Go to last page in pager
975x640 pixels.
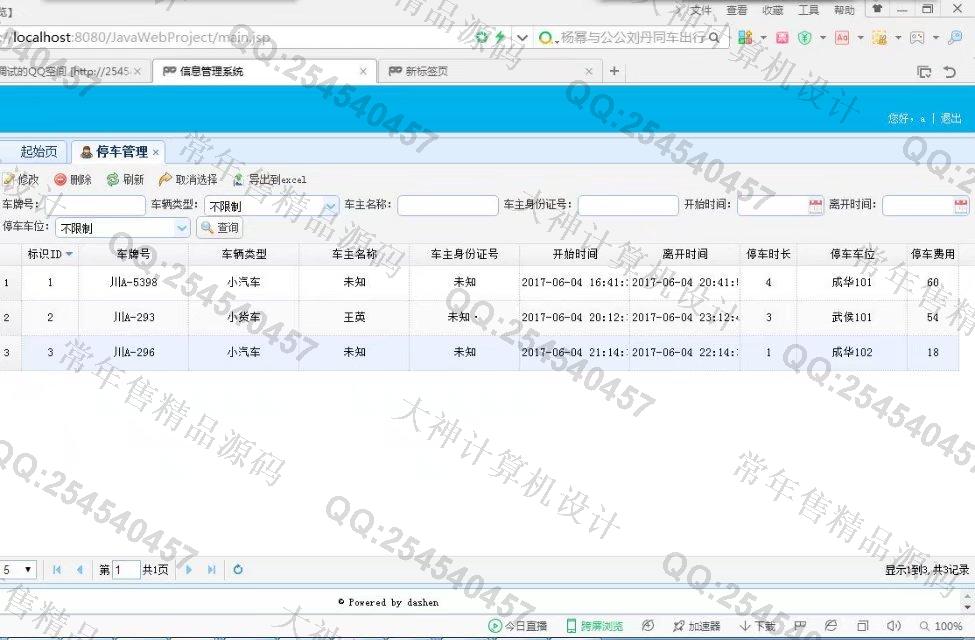tap(211, 570)
